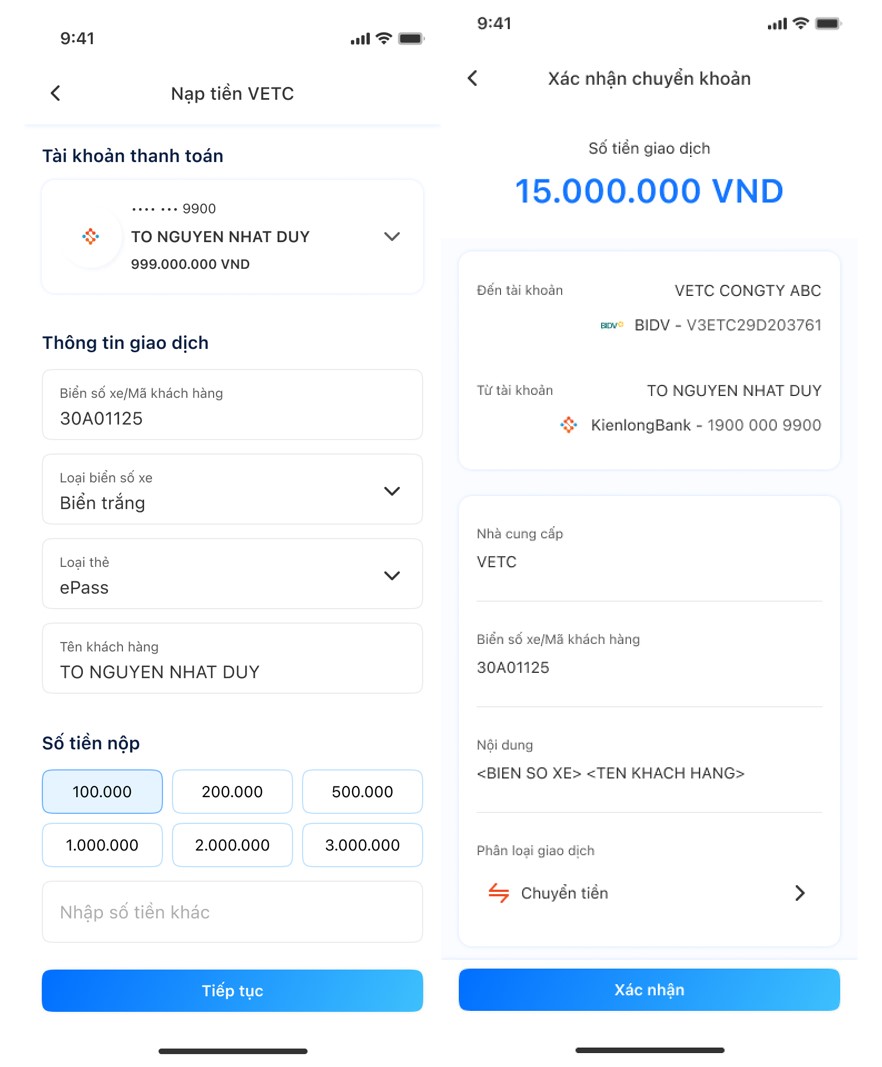Edit the Biển số xe/Mã khách hàng field

(x=232, y=405)
